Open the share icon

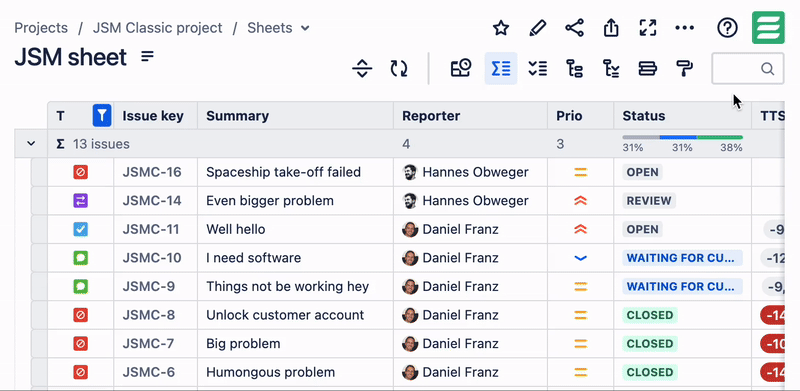[574, 28]
